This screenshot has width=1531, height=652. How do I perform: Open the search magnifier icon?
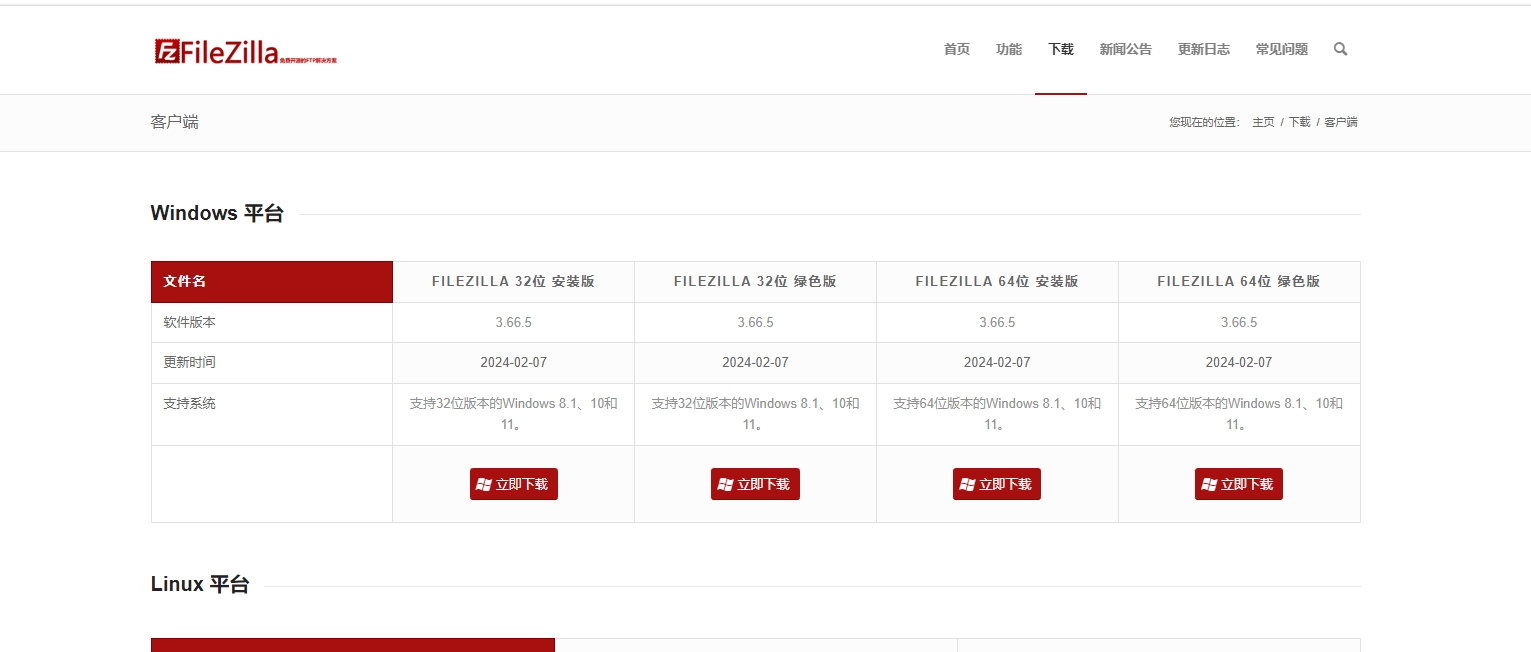[1340, 49]
